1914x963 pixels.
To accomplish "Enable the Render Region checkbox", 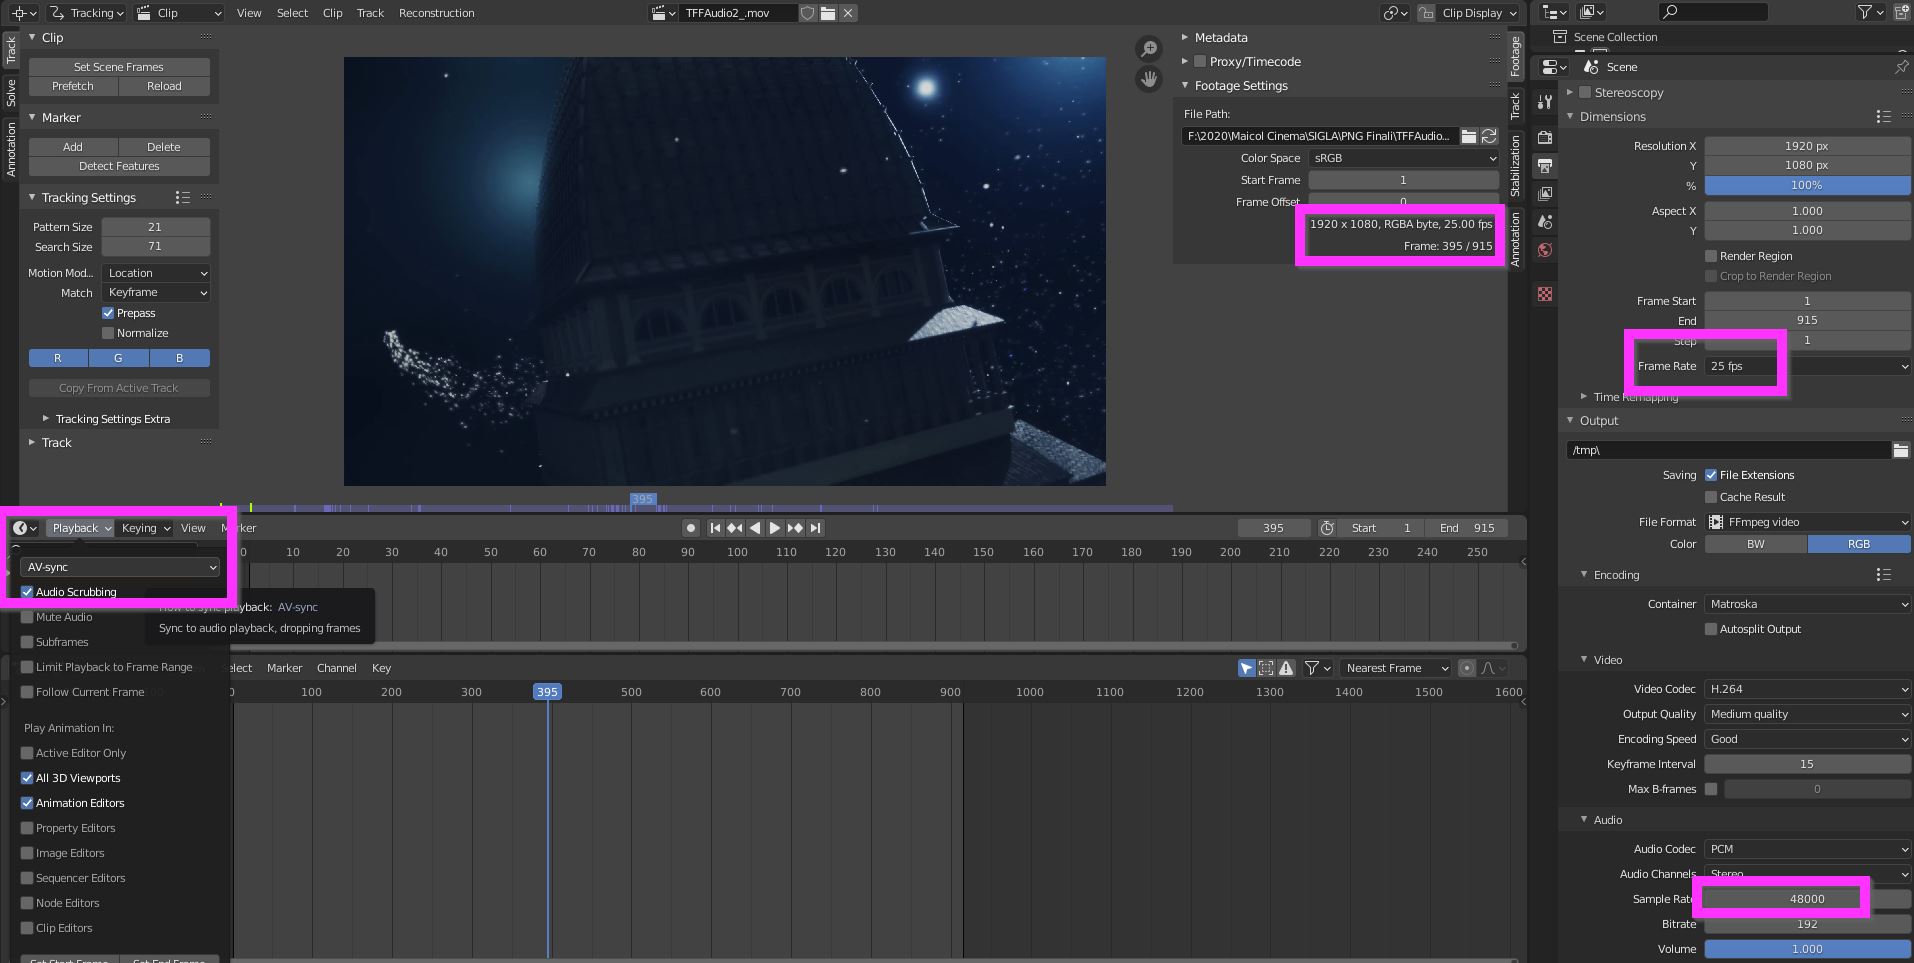I will point(1711,256).
